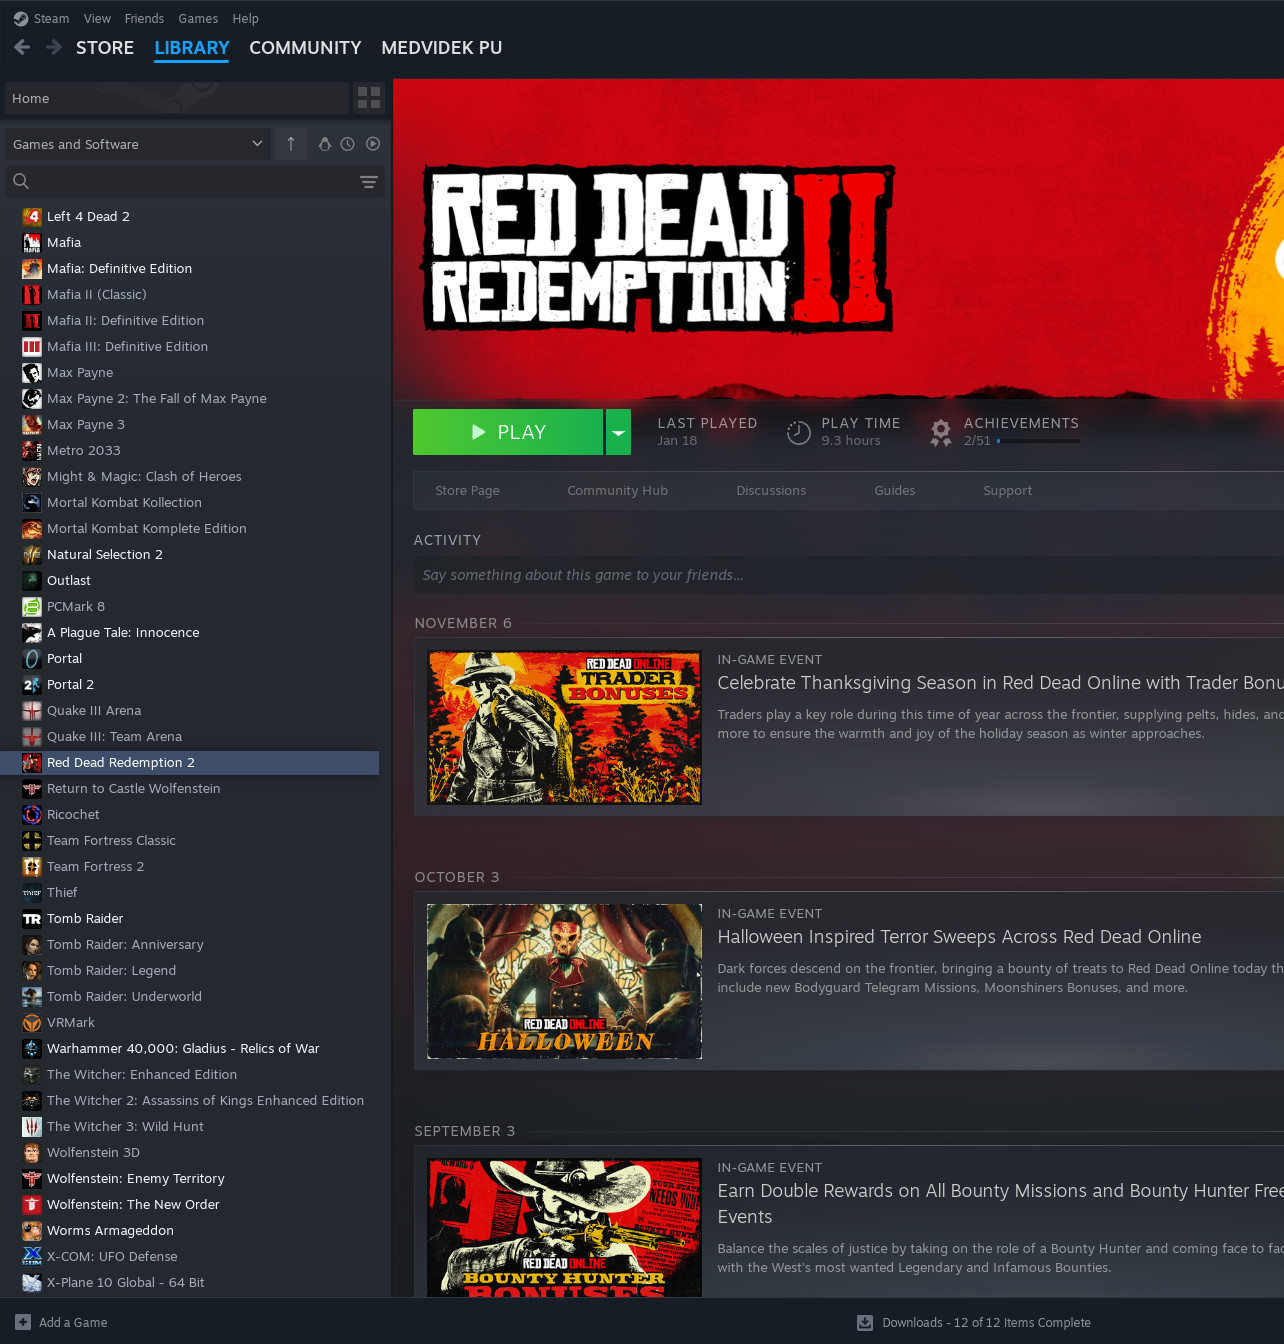Open the library advanced filter icon
The width and height of the screenshot is (1284, 1344).
click(369, 181)
